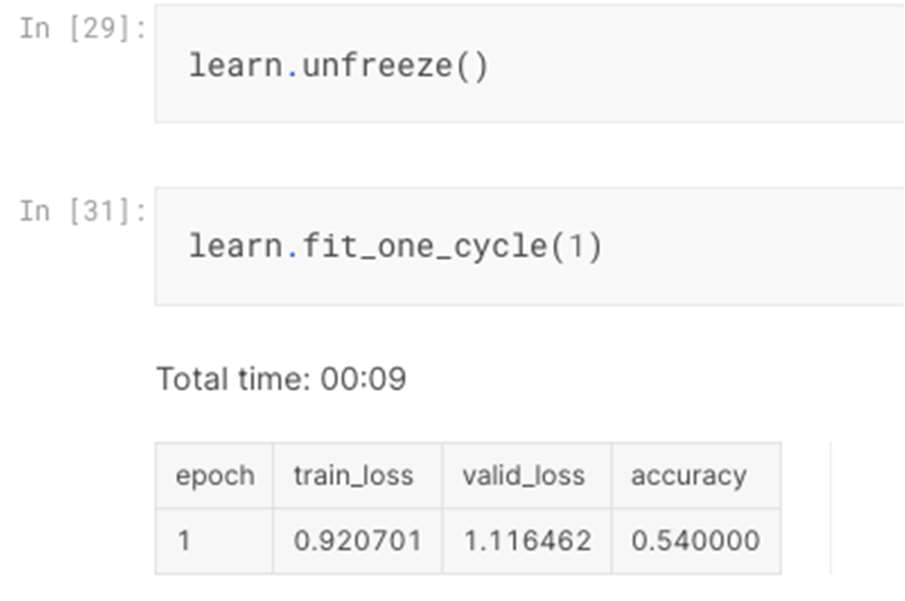
Task: Select the valid_loss value 1.116462
Action: pyautogui.click(x=527, y=541)
